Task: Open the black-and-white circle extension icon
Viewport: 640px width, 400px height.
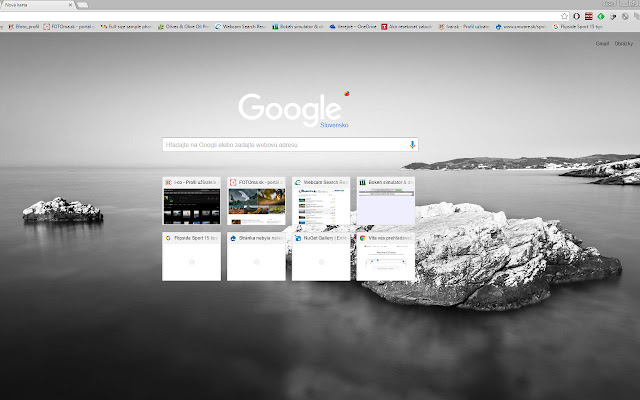Action: tap(576, 16)
